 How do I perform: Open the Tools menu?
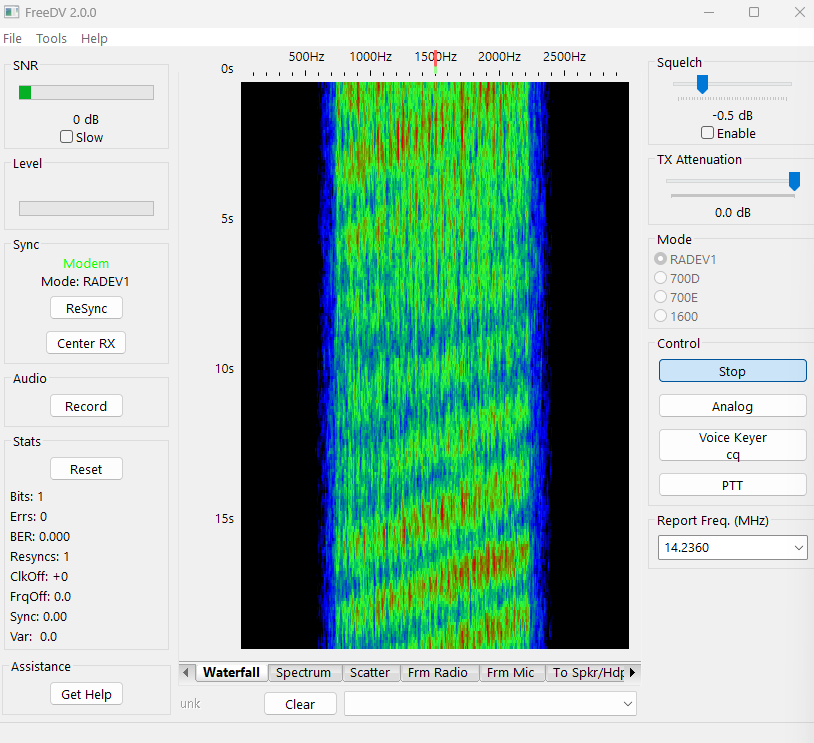point(51,38)
